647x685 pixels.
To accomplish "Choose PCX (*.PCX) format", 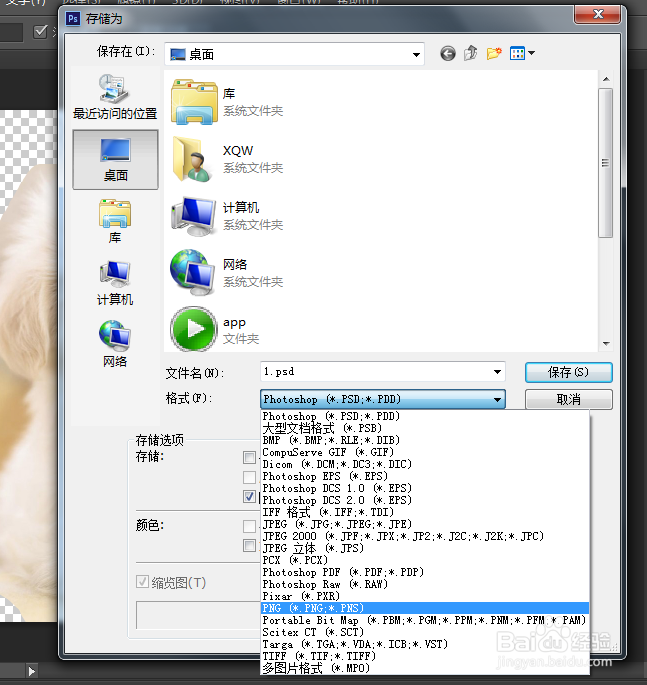I will pyautogui.click(x=425, y=560).
